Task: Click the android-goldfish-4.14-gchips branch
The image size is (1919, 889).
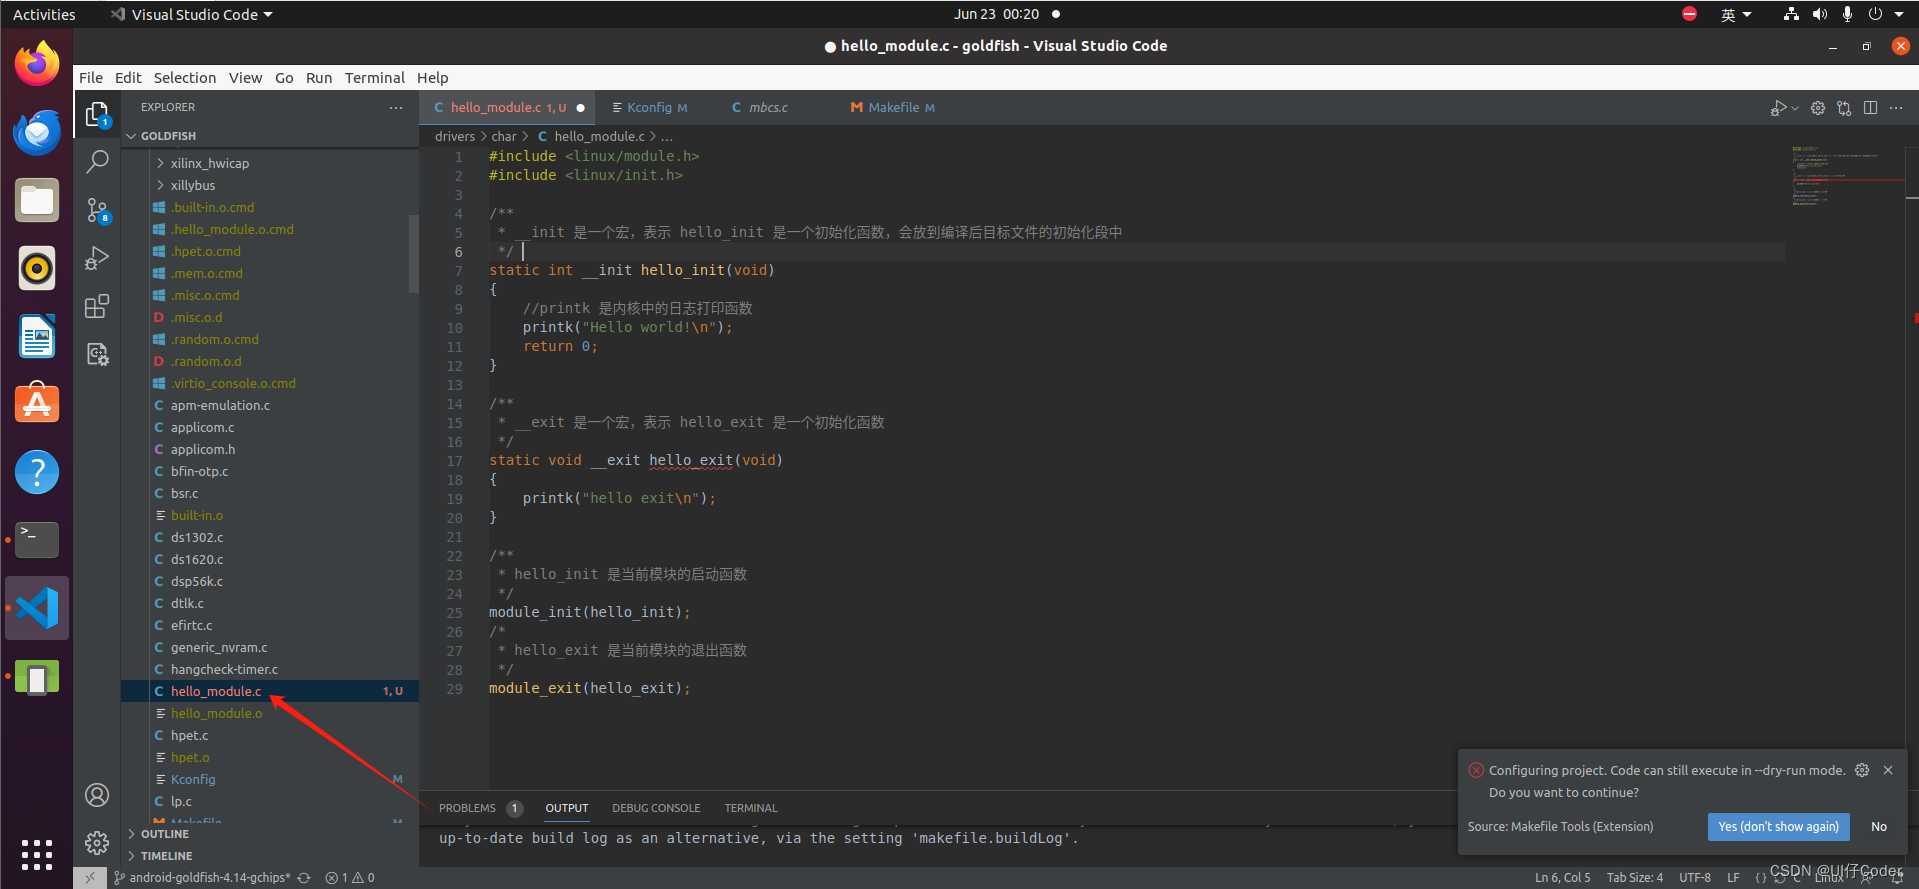Action: (202, 878)
